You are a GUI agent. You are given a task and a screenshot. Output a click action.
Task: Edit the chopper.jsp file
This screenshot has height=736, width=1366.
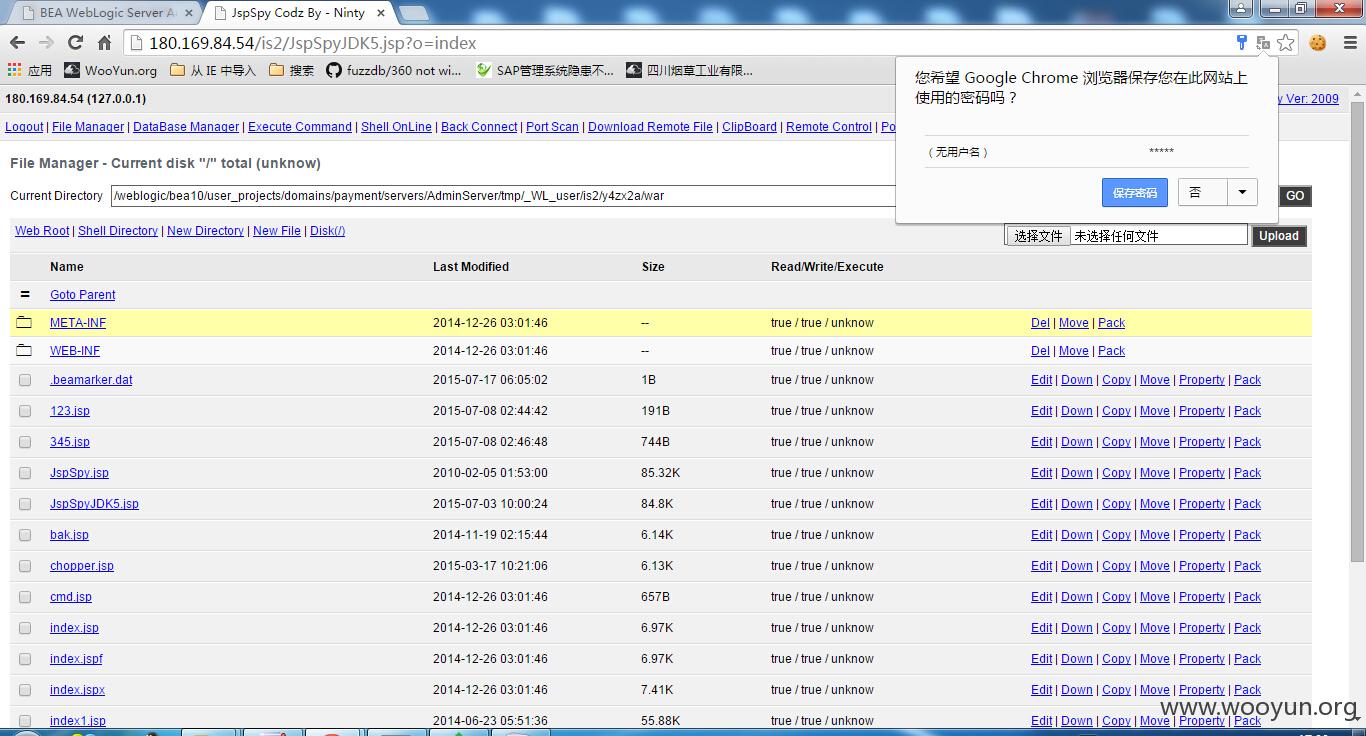[1042, 566]
